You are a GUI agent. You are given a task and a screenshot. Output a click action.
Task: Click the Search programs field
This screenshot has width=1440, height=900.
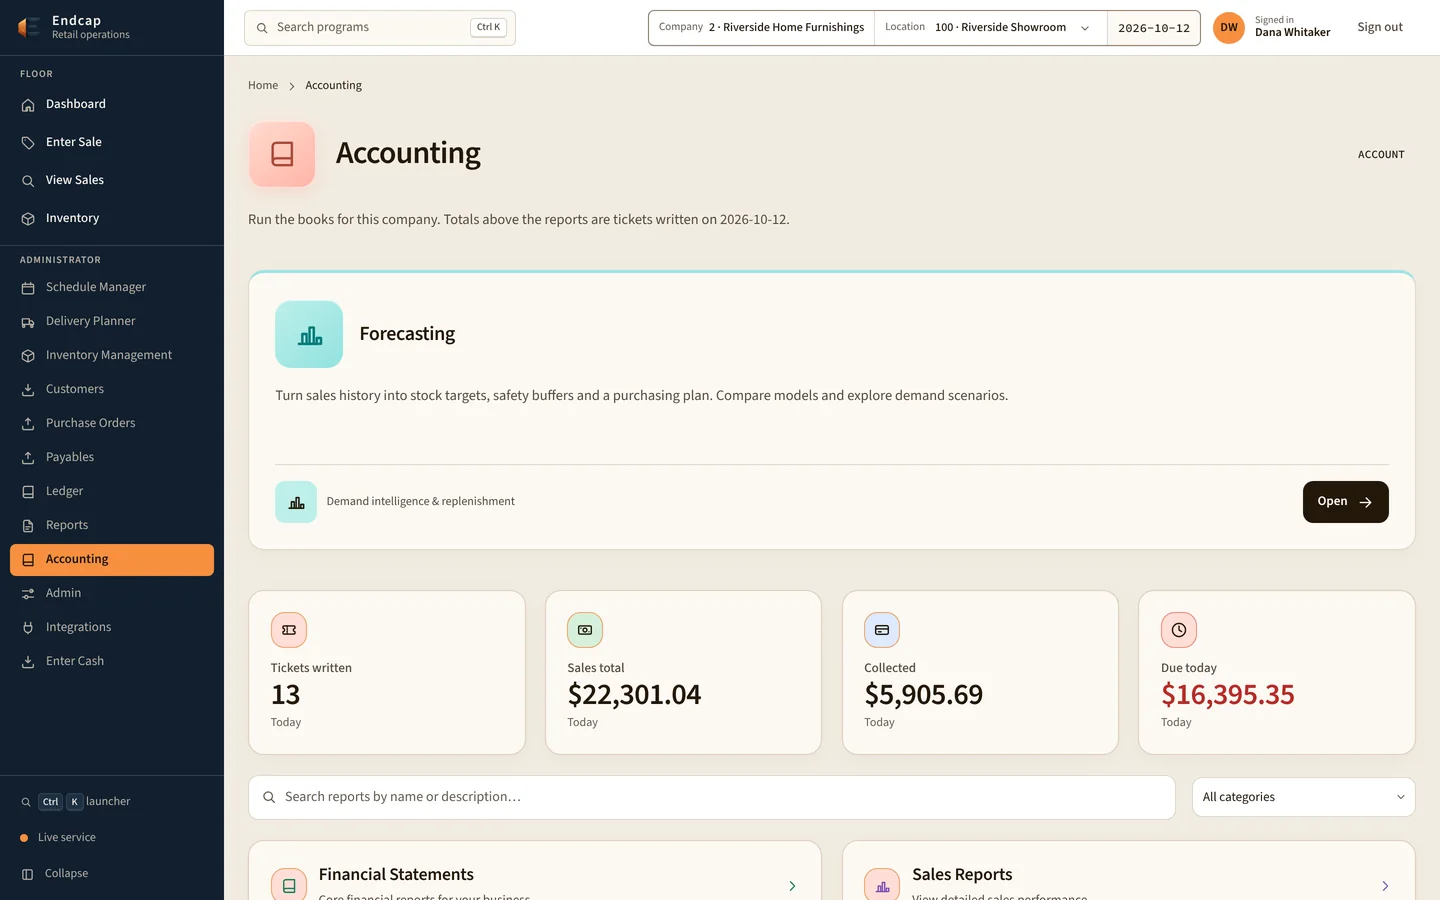[380, 28]
